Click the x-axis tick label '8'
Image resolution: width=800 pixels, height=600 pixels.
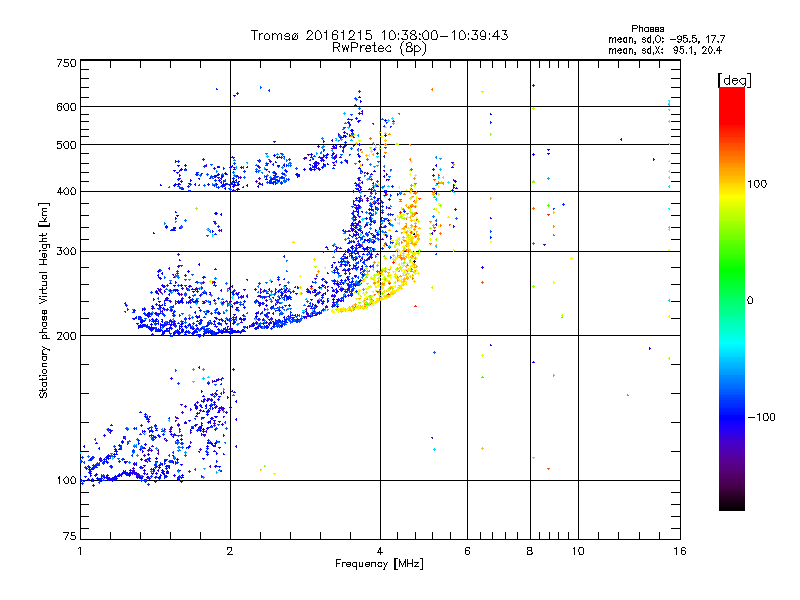tap(530, 551)
